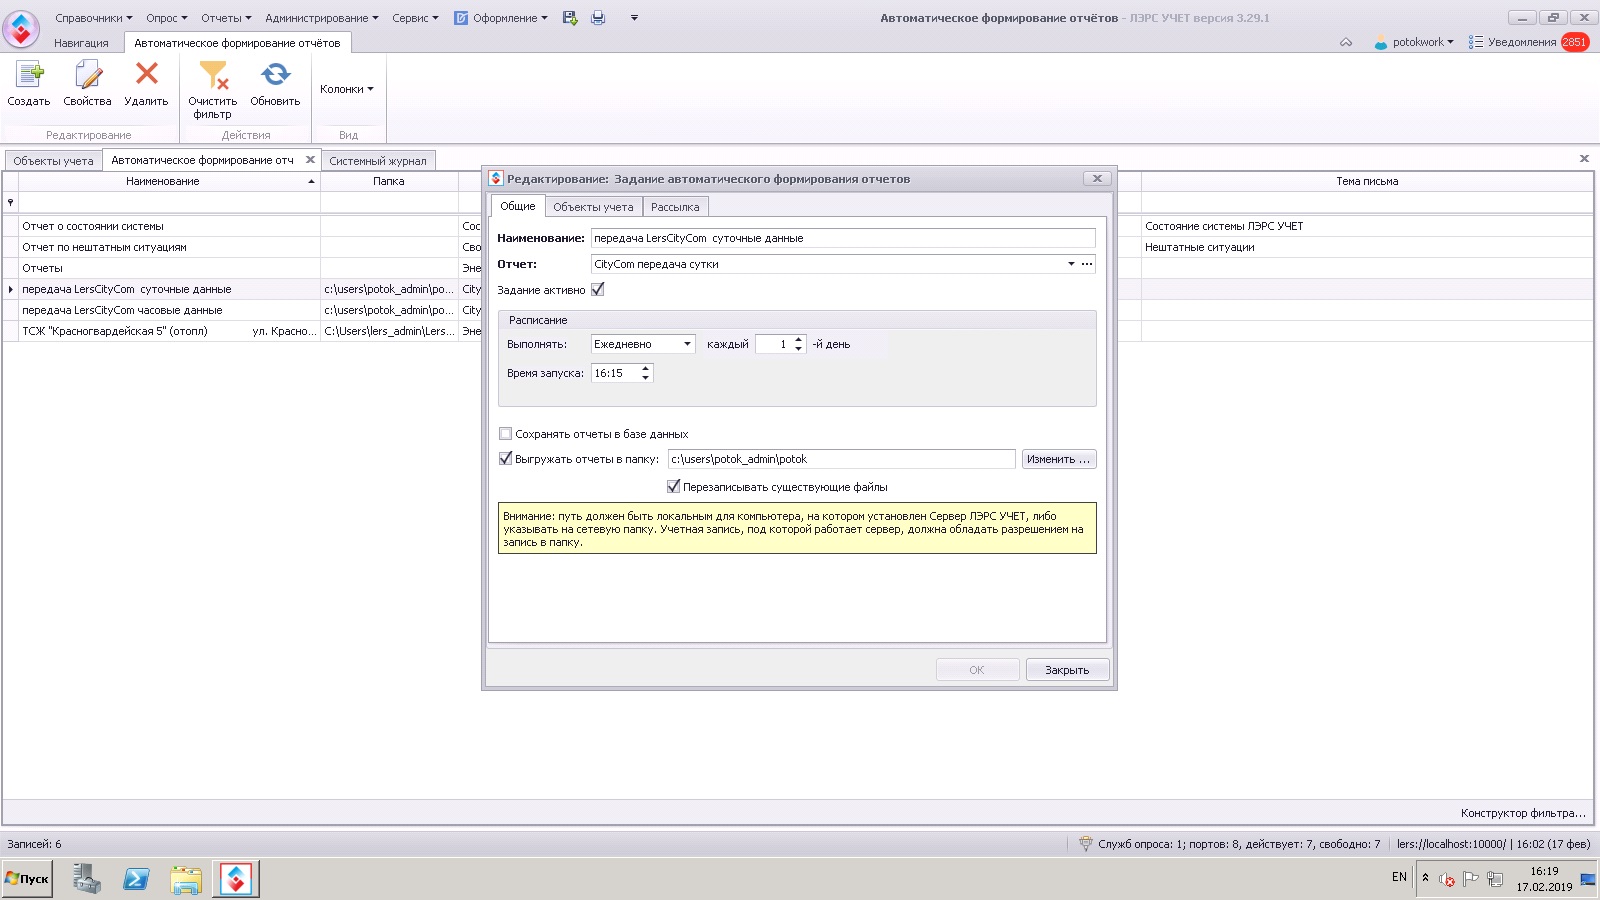Close the edit dialog with X button
The height and width of the screenshot is (900, 1600).
1097,178
